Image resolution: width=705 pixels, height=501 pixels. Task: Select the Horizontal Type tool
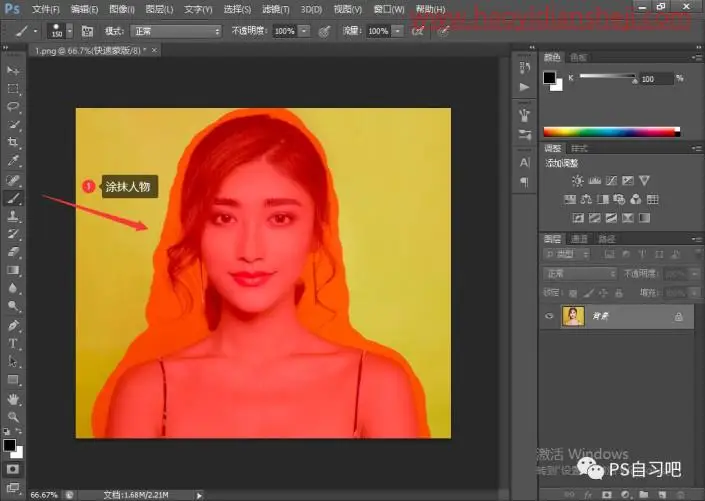click(x=13, y=344)
